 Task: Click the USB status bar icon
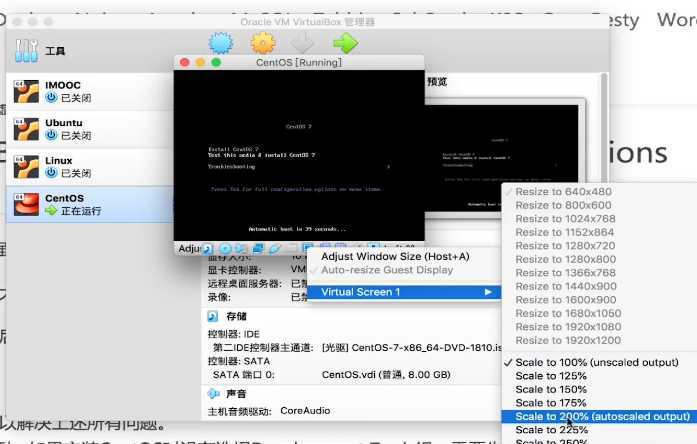[275, 249]
